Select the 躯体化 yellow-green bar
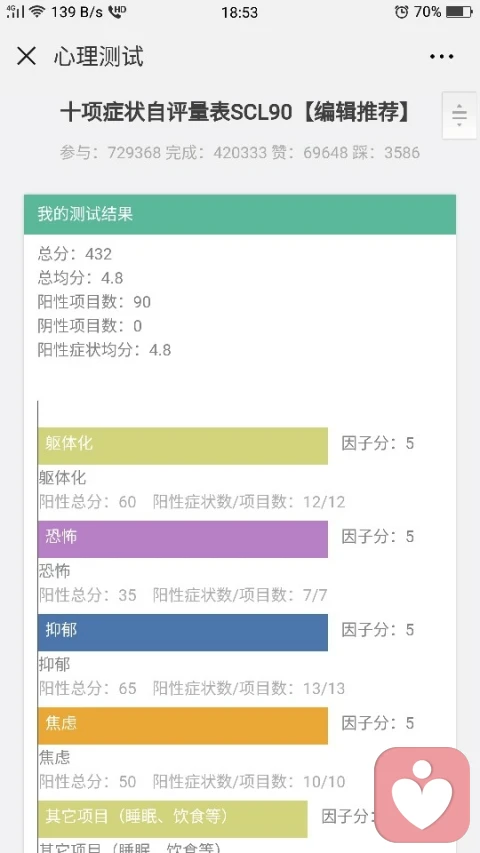The image size is (480, 853). click(x=183, y=446)
